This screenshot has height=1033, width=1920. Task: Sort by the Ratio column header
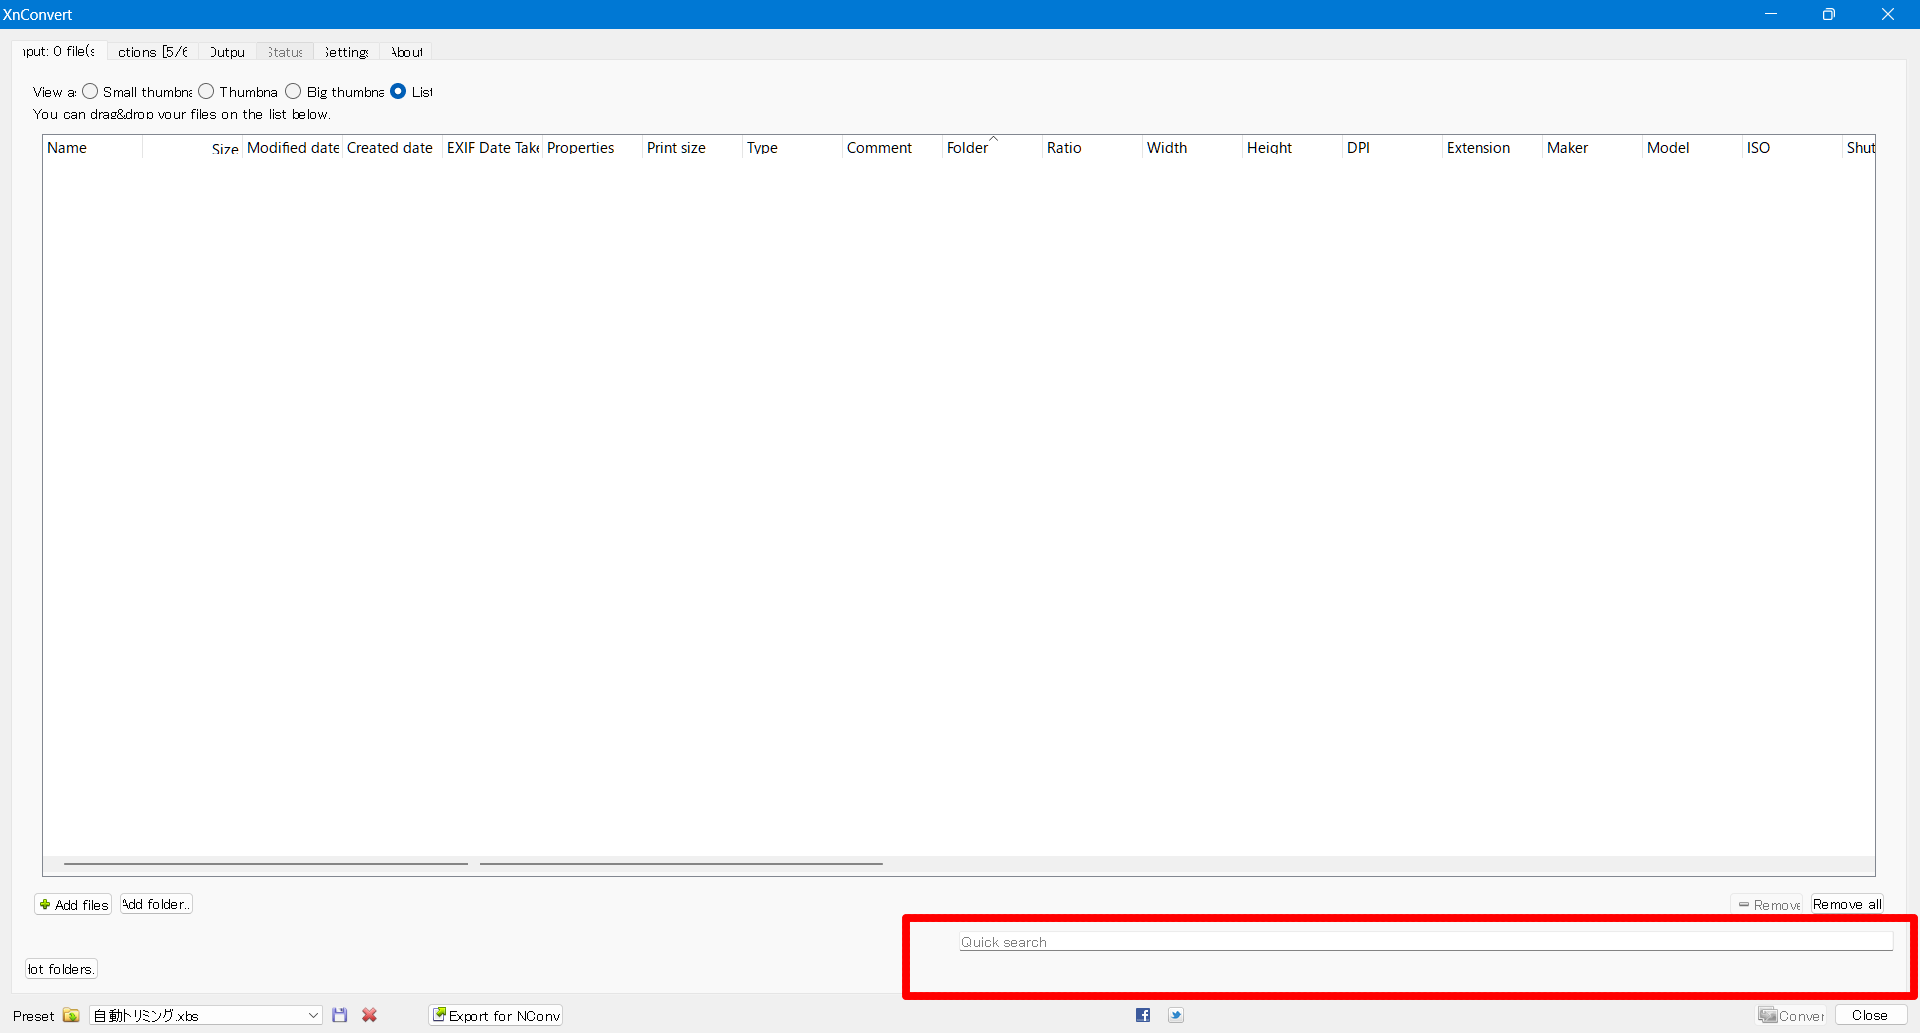(1093, 148)
